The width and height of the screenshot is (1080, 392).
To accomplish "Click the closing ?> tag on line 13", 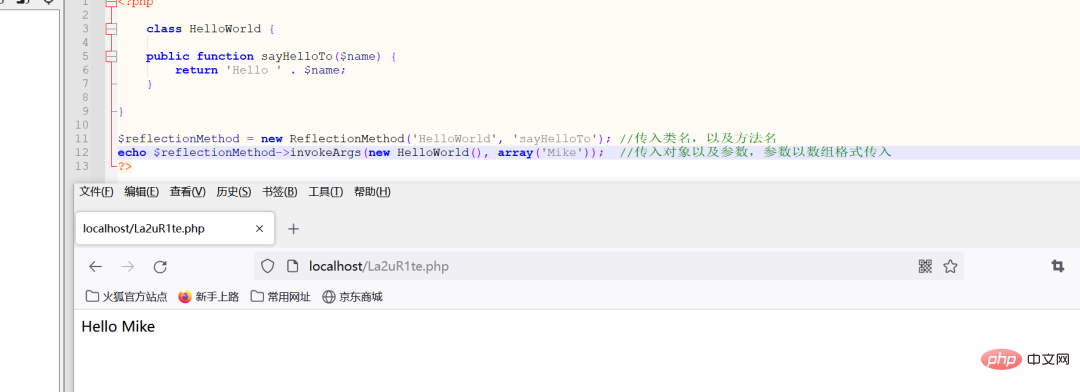I will coord(125,166).
